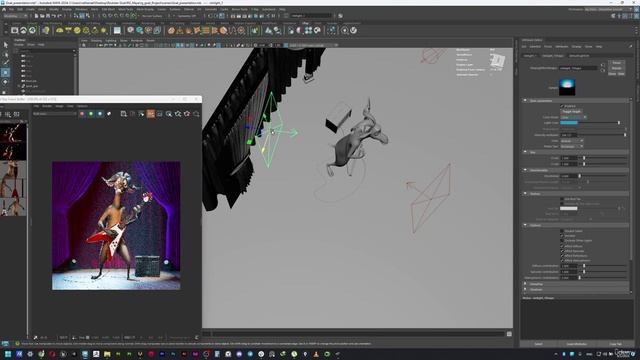The height and width of the screenshot is (360, 640).
Task: Toggle Use Rect Tex checkbox
Action: point(562,199)
